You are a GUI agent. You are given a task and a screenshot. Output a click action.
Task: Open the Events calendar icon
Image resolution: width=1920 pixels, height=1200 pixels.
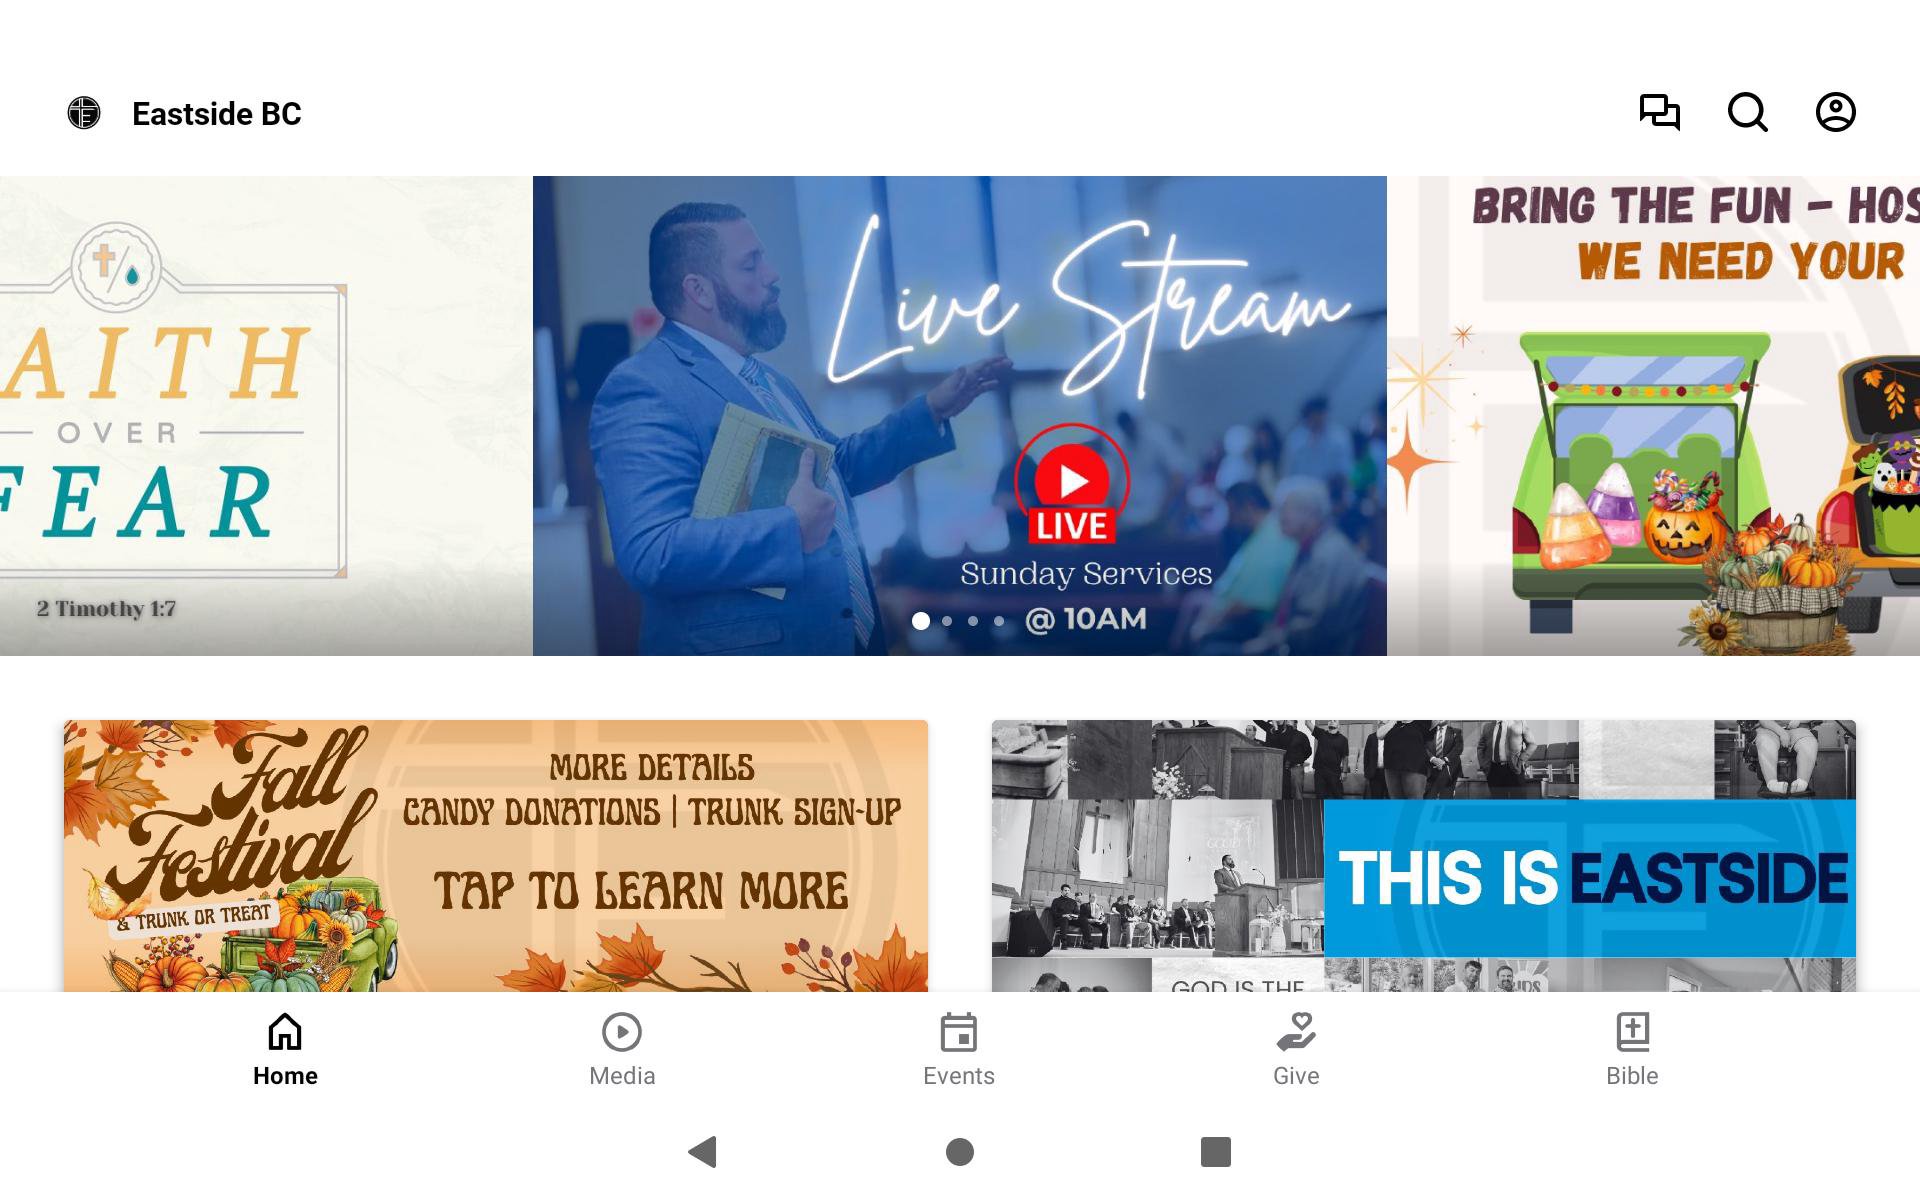(959, 1032)
